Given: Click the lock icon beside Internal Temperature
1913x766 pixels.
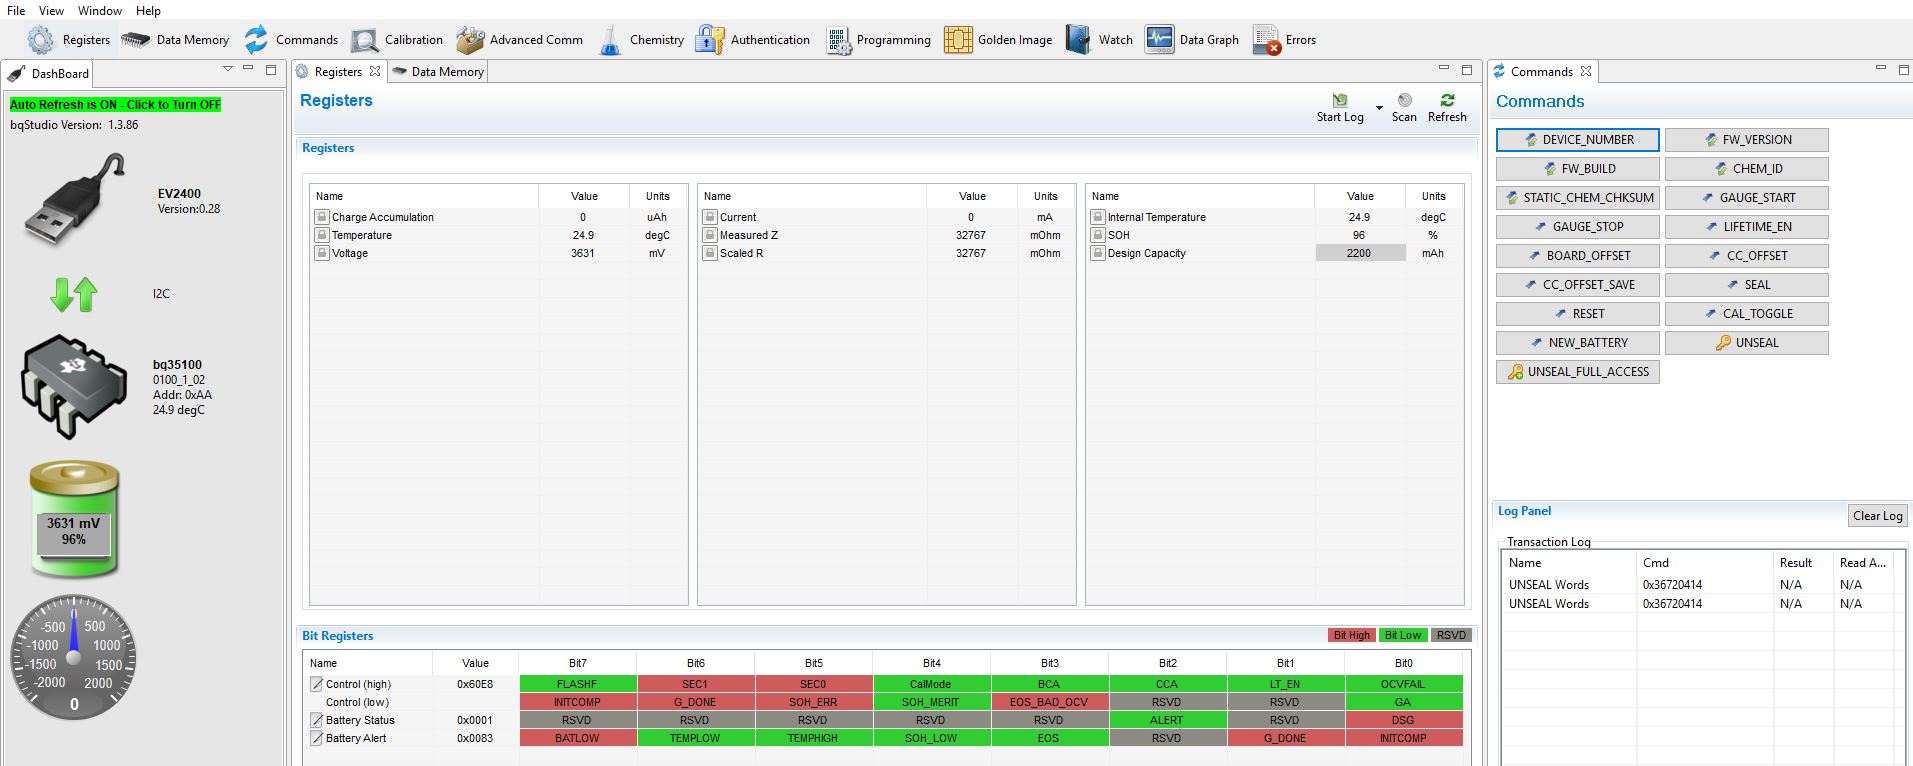Looking at the screenshot, I should point(1098,217).
